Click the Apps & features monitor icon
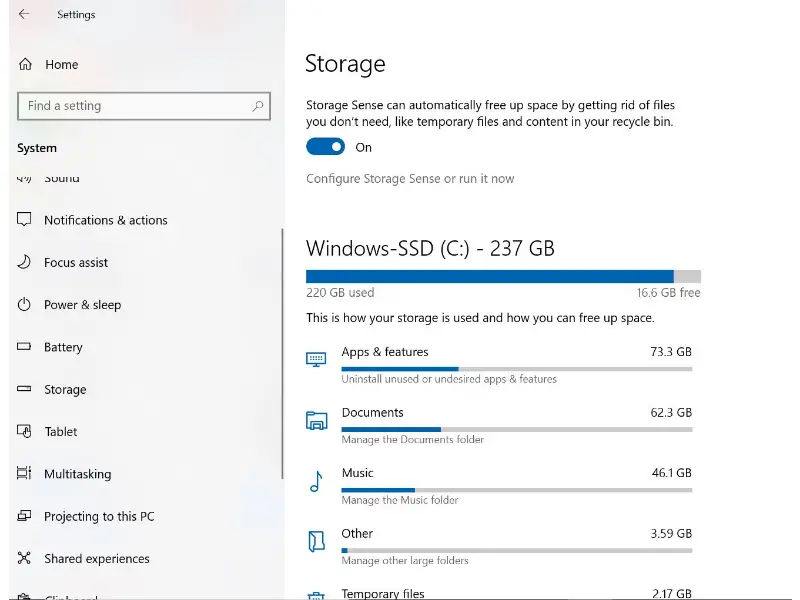Viewport: 800px width, 600px height. click(316, 359)
